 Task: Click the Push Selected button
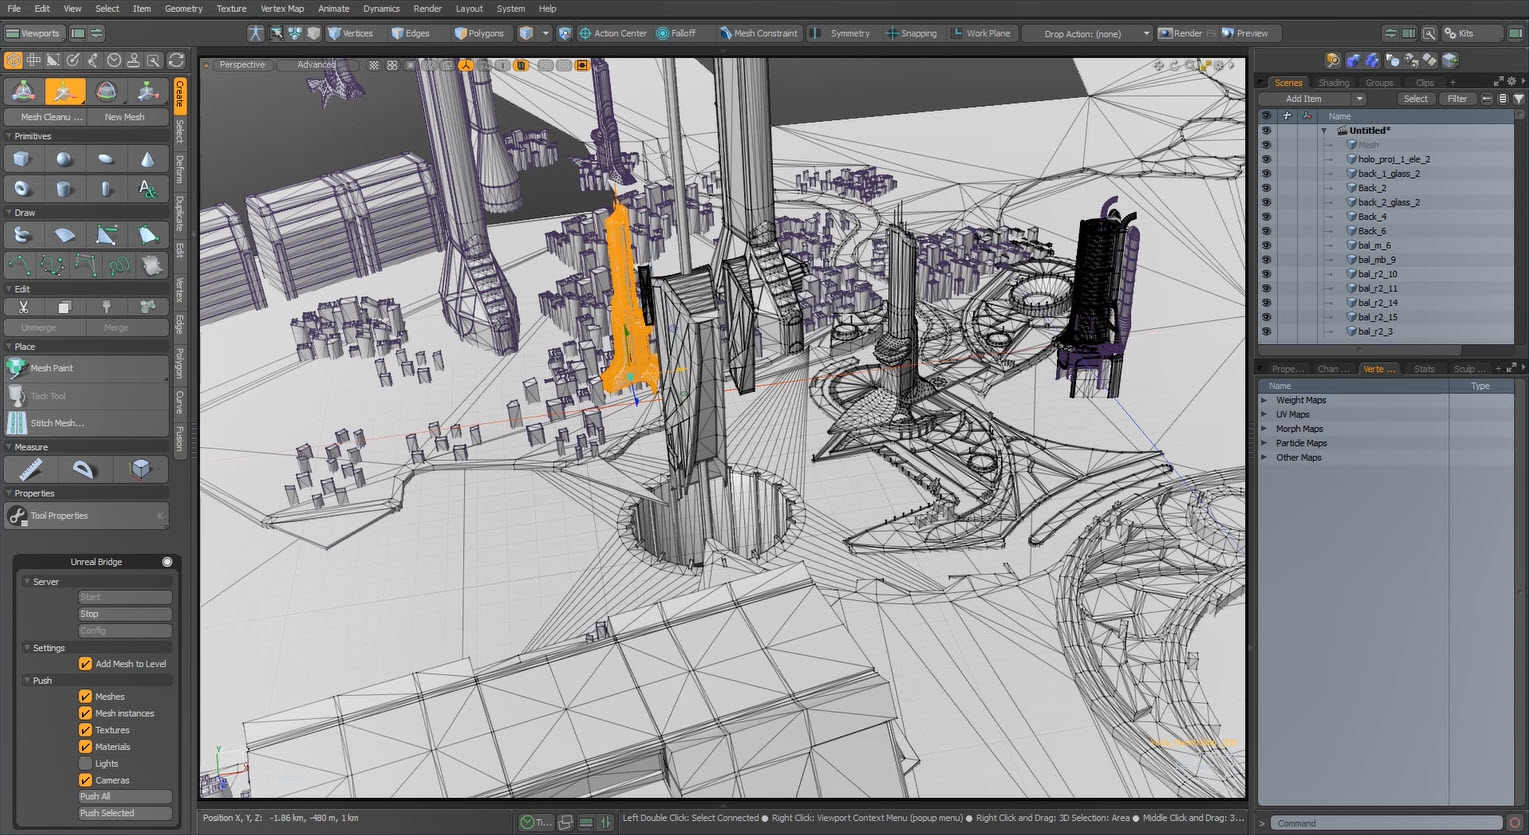(124, 813)
